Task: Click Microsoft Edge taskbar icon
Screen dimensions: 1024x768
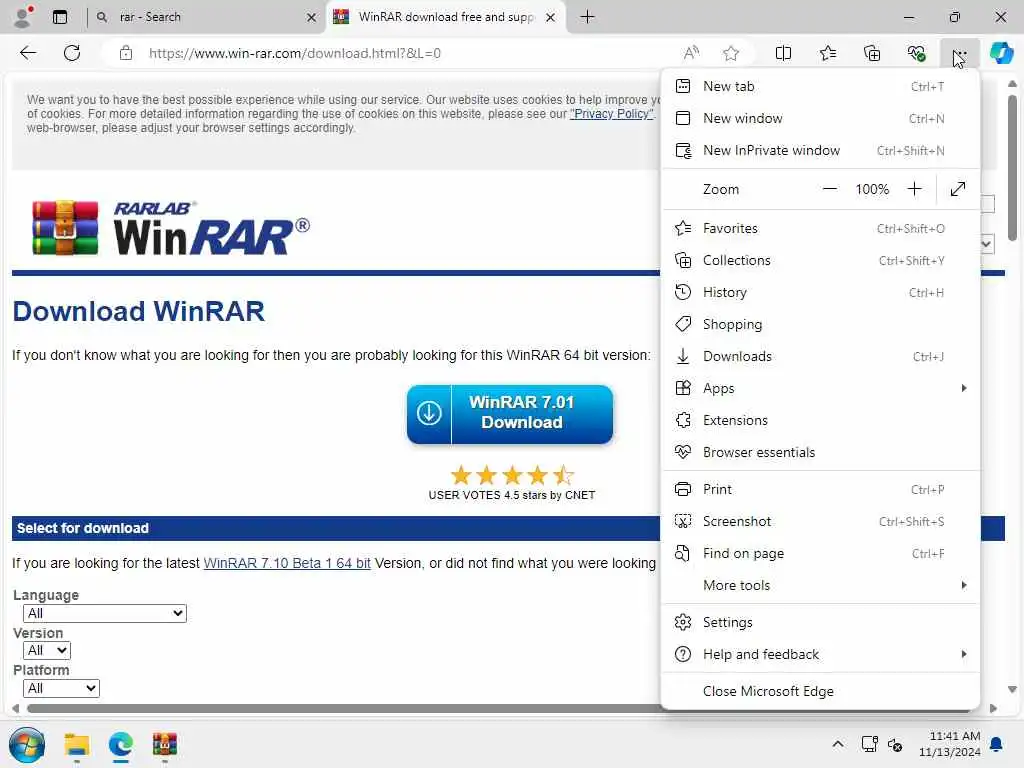Action: click(x=121, y=744)
